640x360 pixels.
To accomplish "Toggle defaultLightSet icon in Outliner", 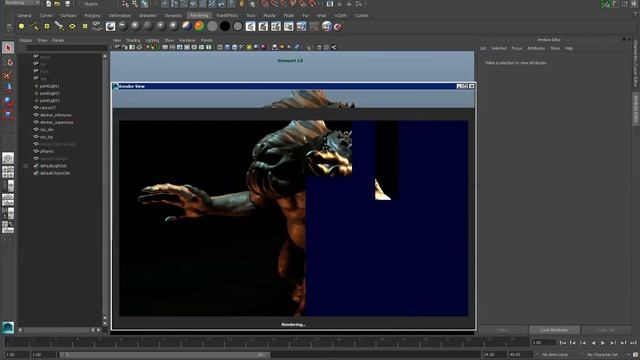I will pyautogui.click(x=36, y=166).
